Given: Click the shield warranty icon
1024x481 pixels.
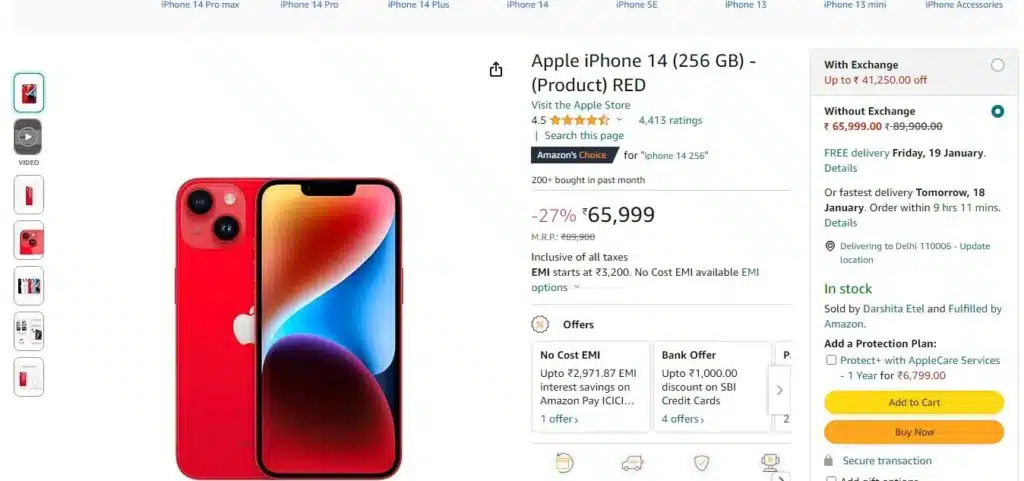Looking at the screenshot, I should coord(701,463).
